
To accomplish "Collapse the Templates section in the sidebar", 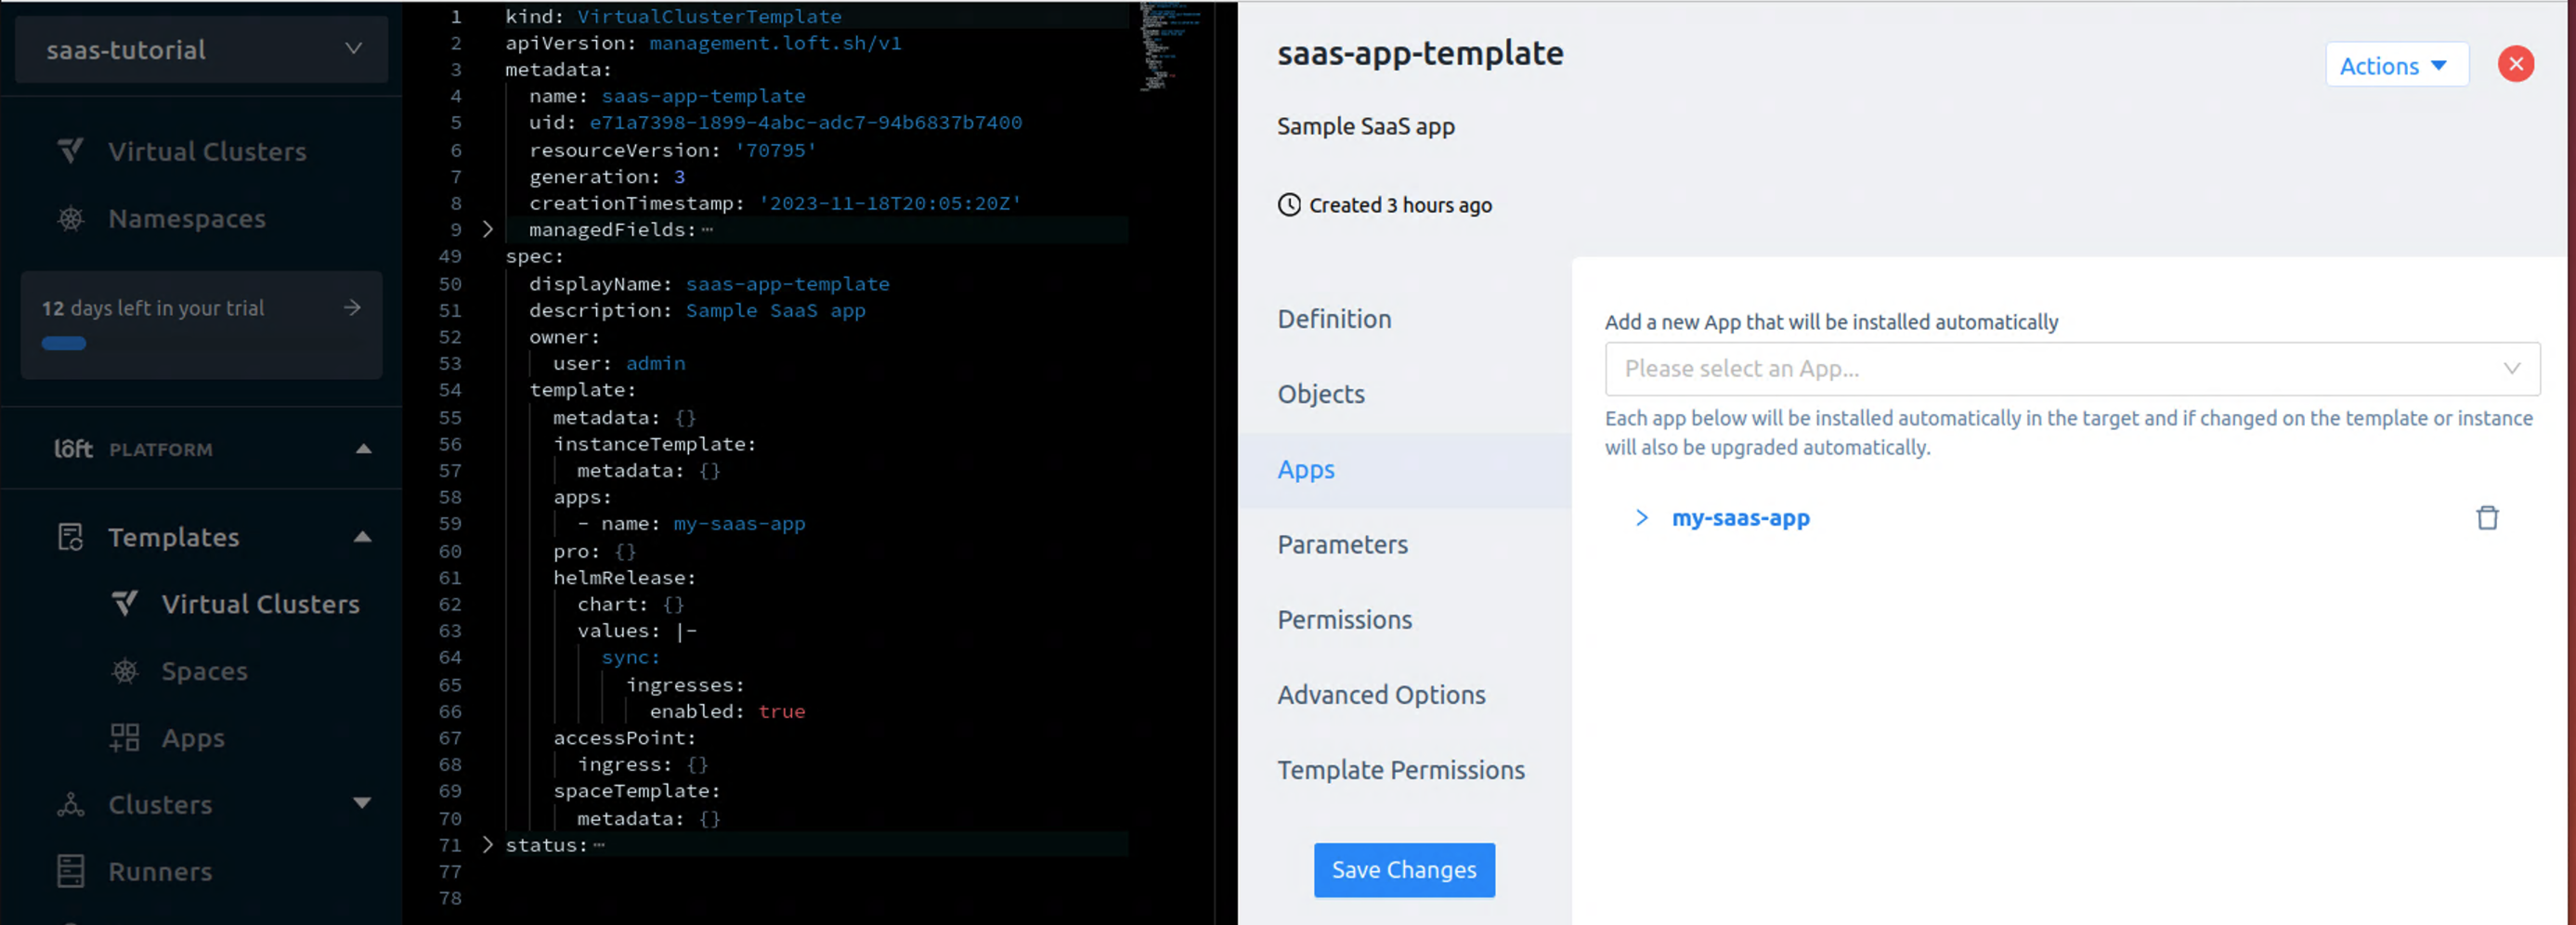I will coord(361,536).
